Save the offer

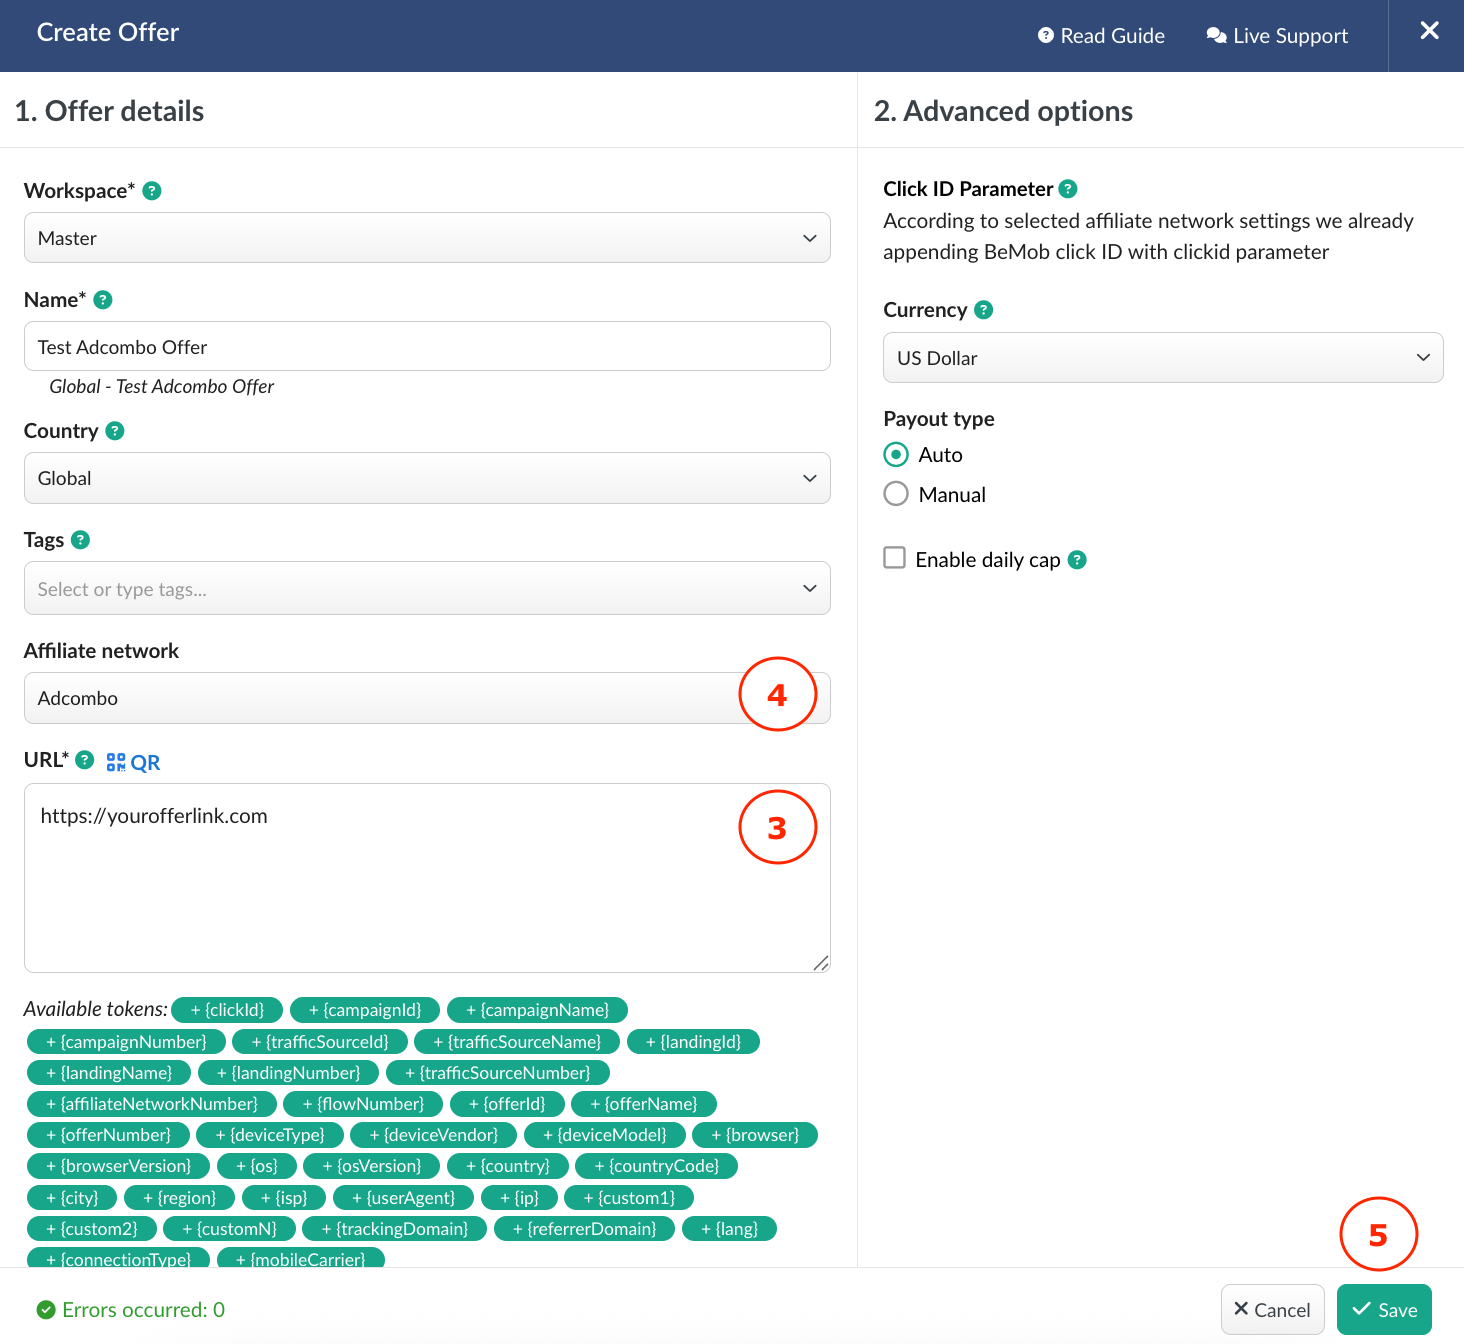[x=1384, y=1310]
